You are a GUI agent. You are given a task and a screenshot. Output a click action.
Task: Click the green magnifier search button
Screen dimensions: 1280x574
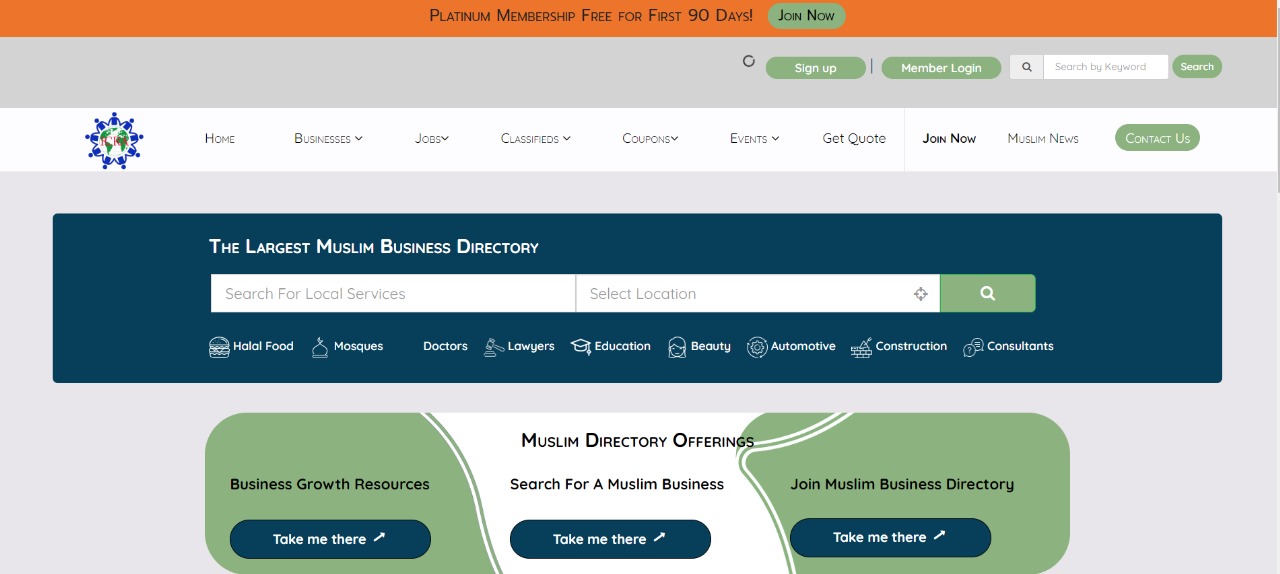point(988,293)
